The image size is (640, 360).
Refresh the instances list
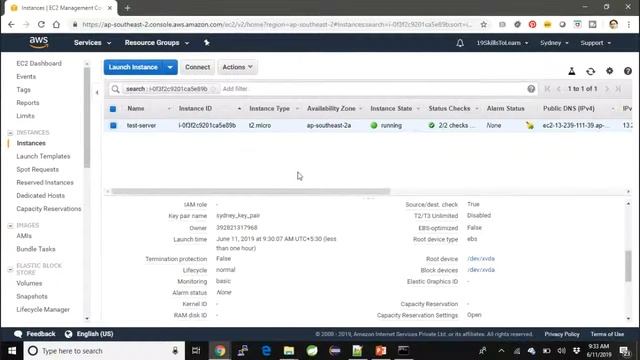[x=591, y=71]
